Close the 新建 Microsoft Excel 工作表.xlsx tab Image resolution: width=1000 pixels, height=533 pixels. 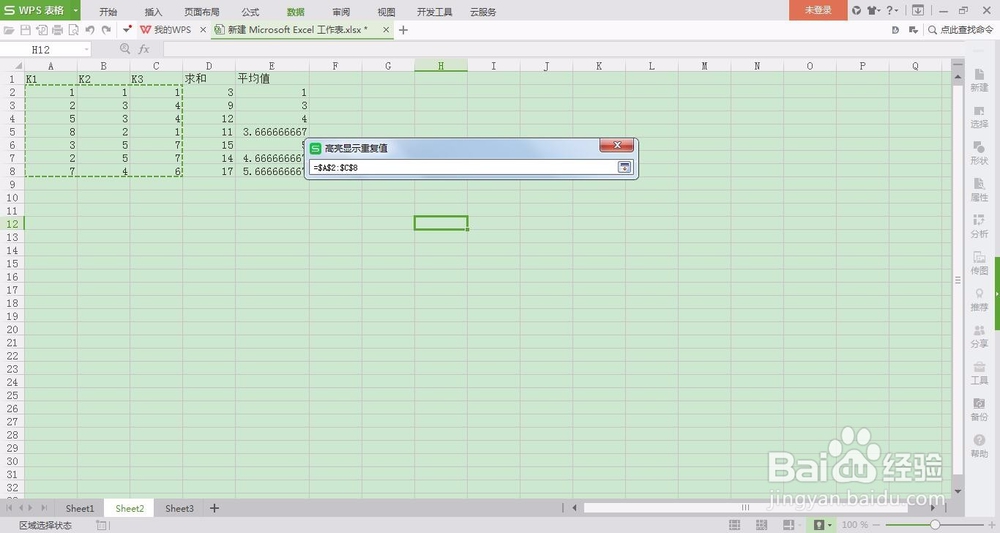pyautogui.click(x=386, y=30)
